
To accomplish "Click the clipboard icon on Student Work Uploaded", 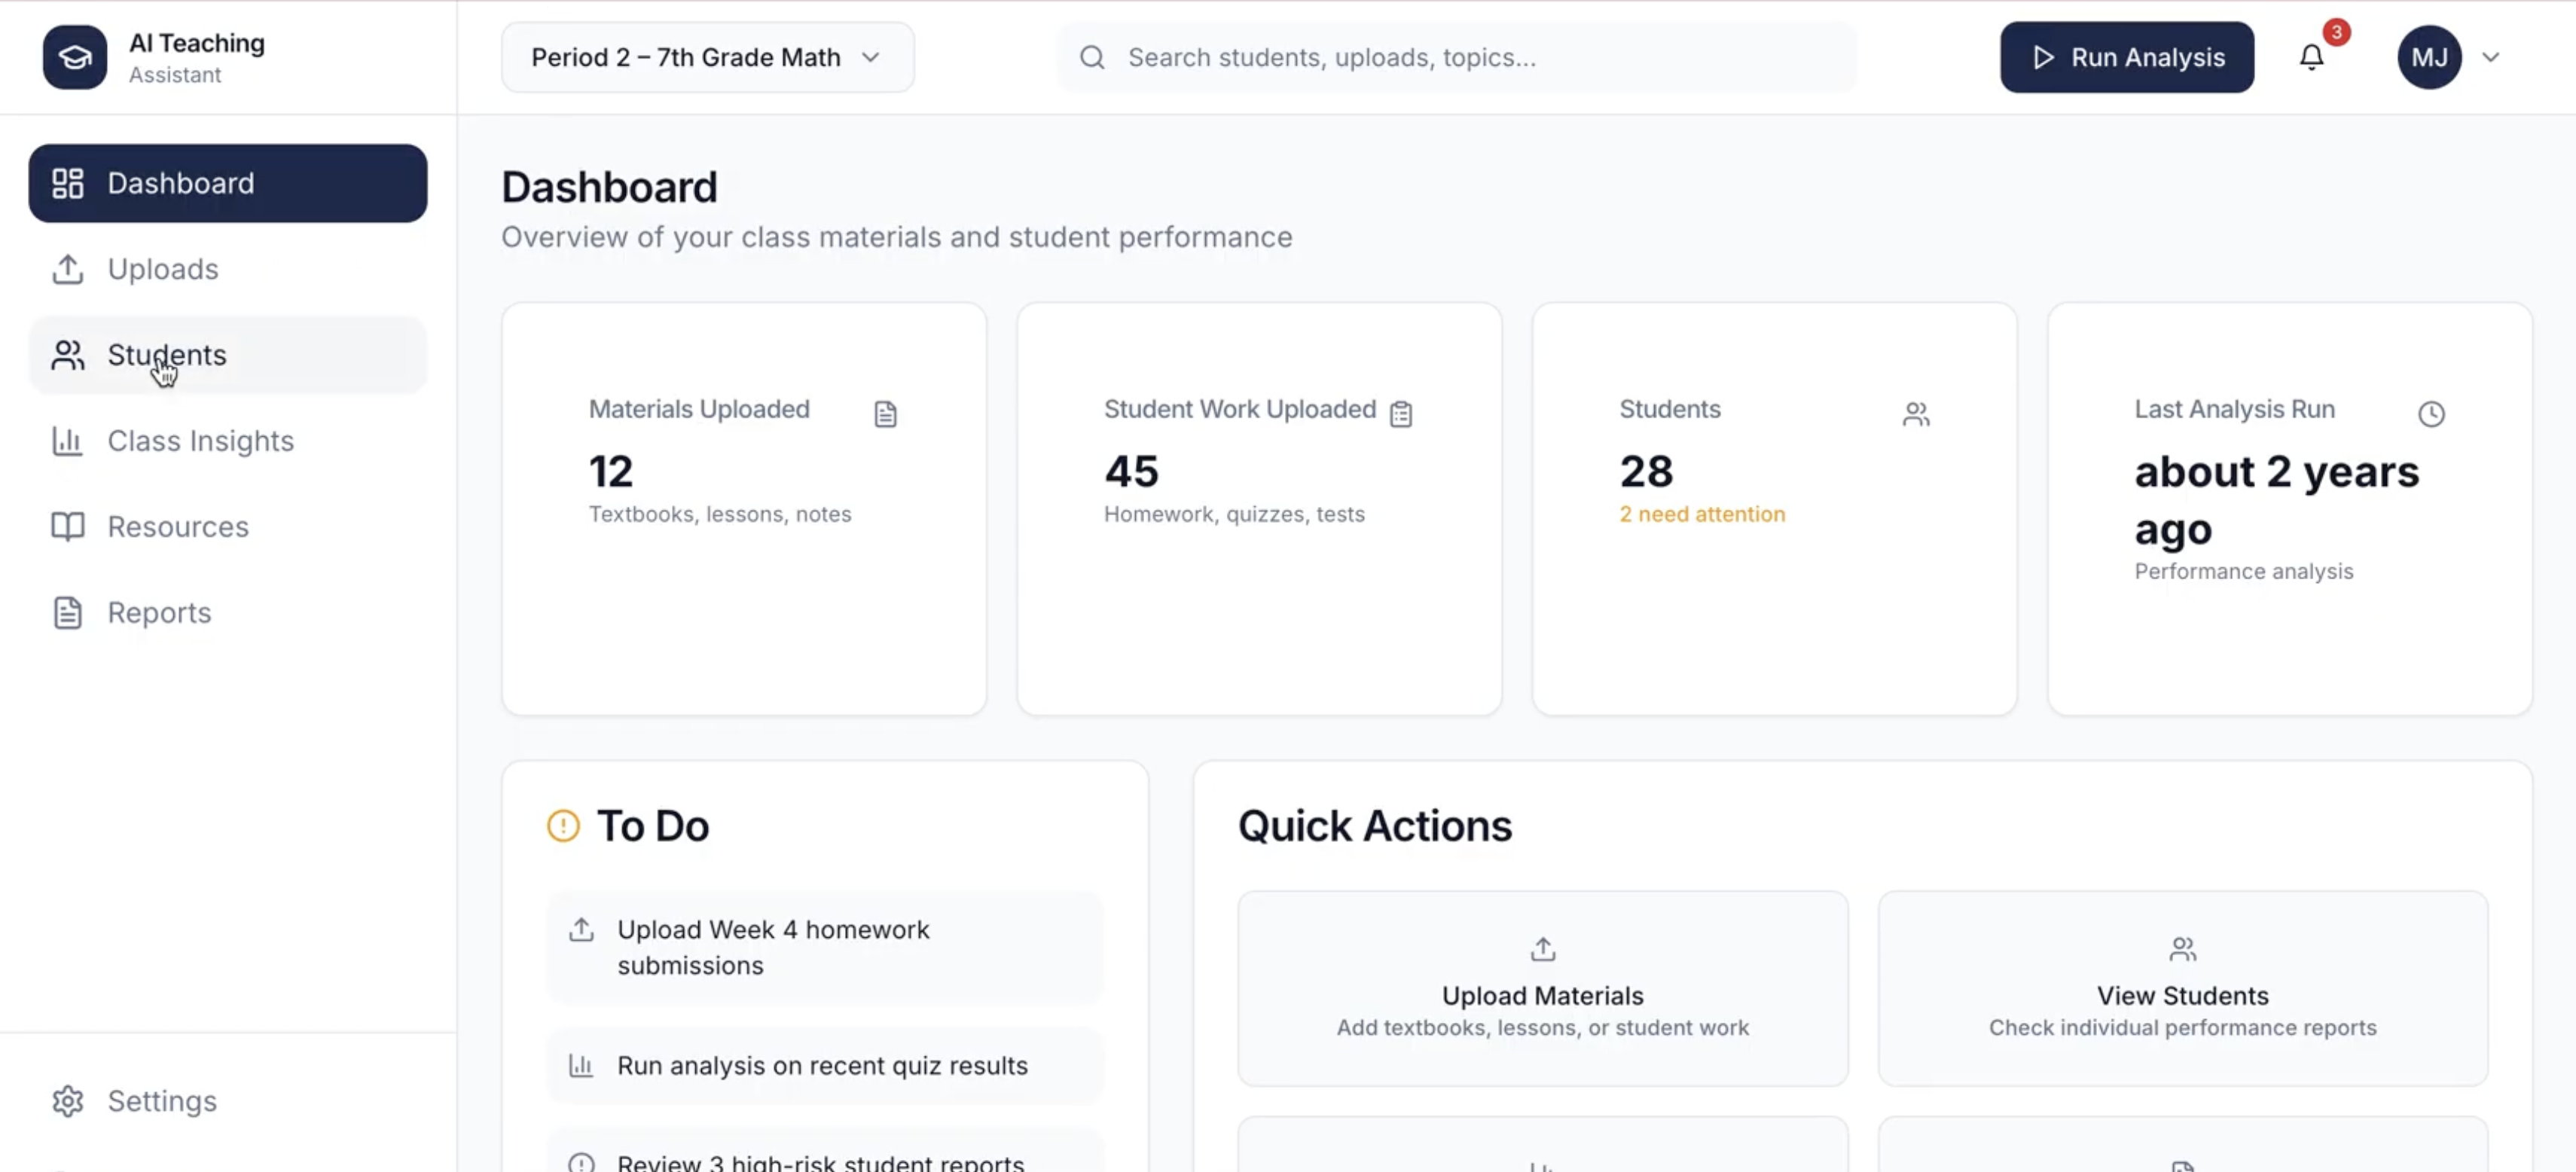I will click(x=1401, y=413).
